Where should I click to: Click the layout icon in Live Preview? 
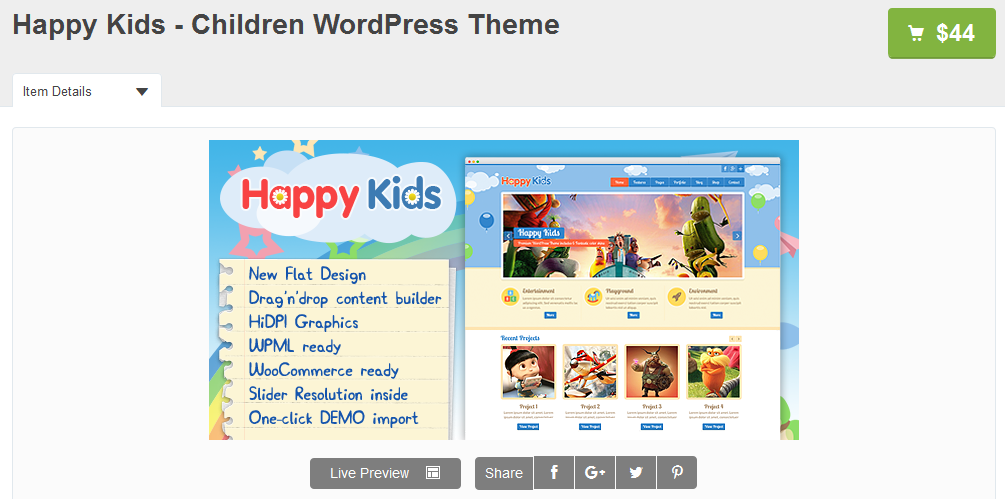point(433,473)
